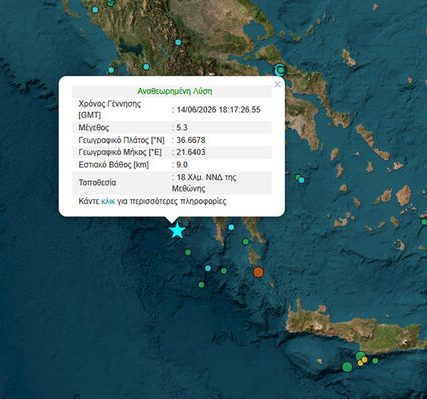Open the 'κλικ' link for more information

[x=108, y=201]
